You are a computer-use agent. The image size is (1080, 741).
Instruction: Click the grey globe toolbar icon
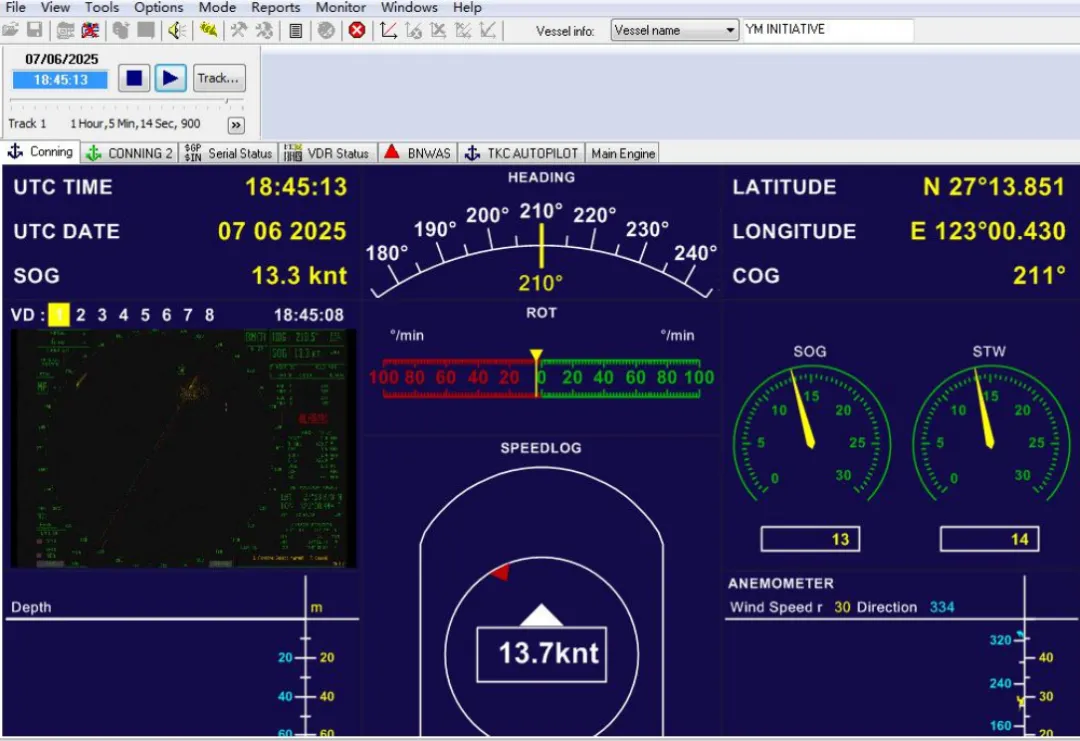(326, 30)
